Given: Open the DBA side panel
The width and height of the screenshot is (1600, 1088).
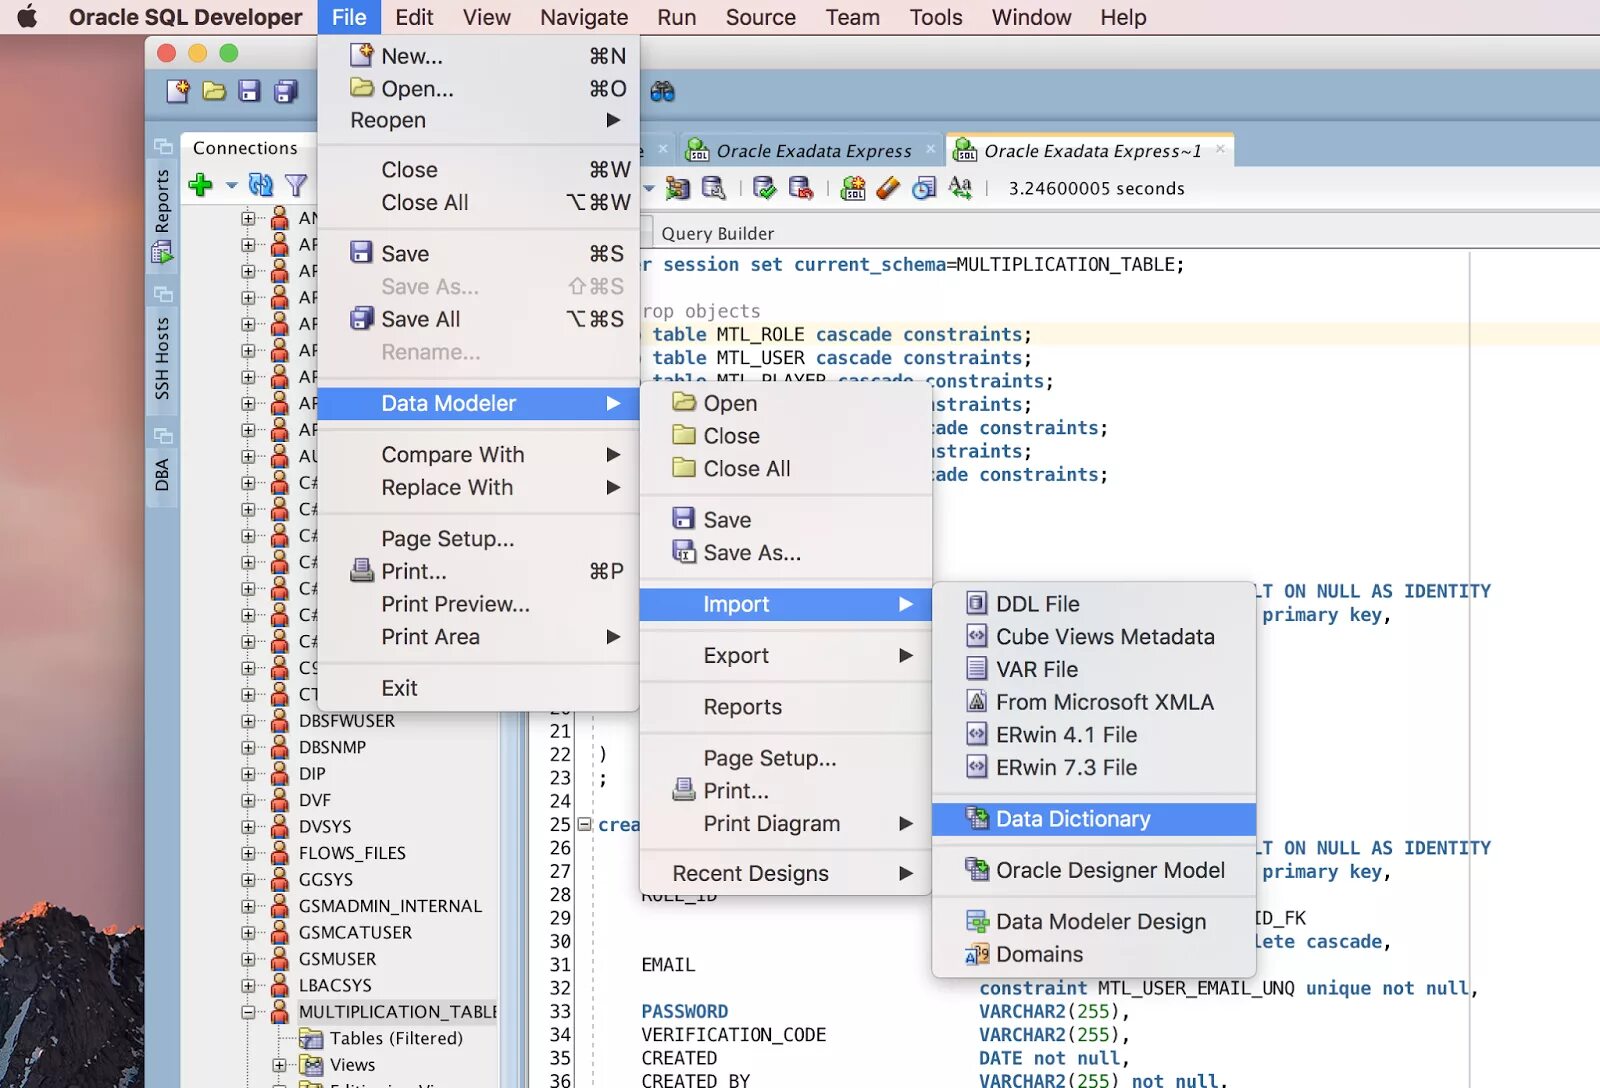Looking at the screenshot, I should (x=162, y=475).
